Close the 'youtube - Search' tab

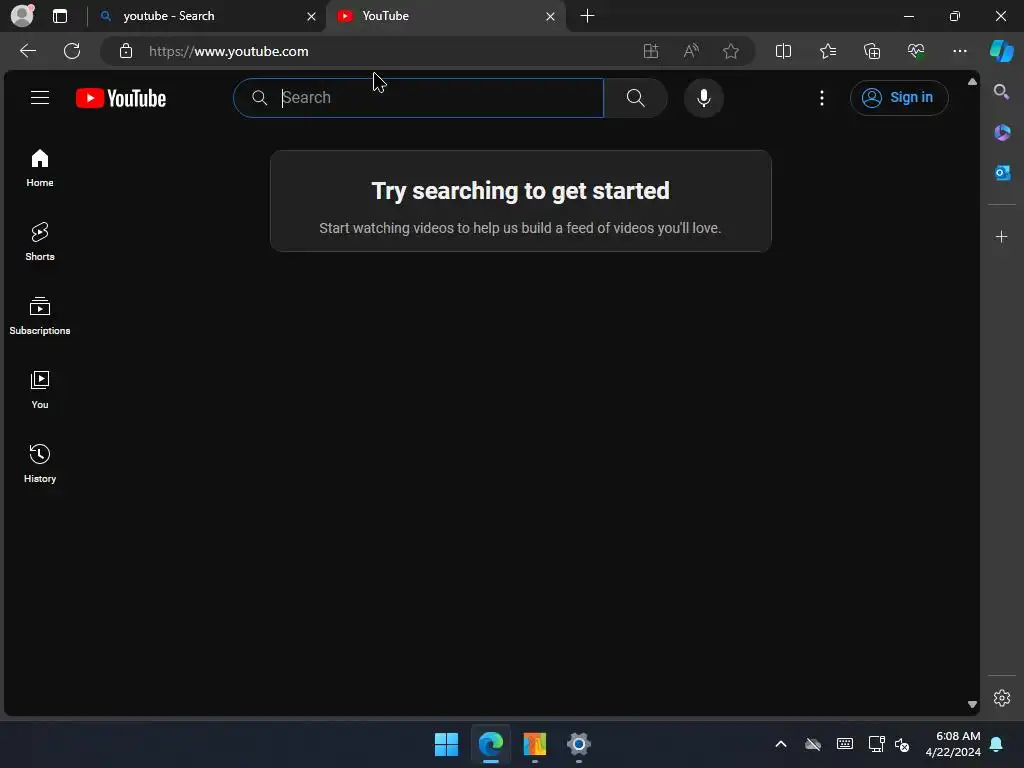click(x=312, y=16)
